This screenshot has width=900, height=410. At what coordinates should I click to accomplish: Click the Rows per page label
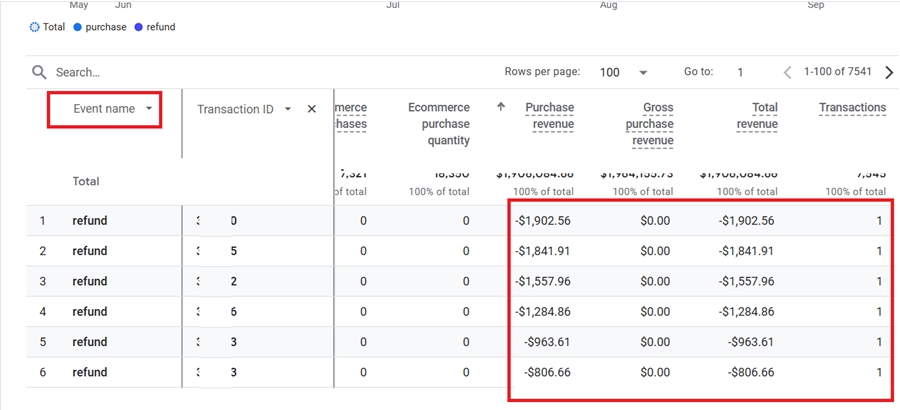(542, 72)
